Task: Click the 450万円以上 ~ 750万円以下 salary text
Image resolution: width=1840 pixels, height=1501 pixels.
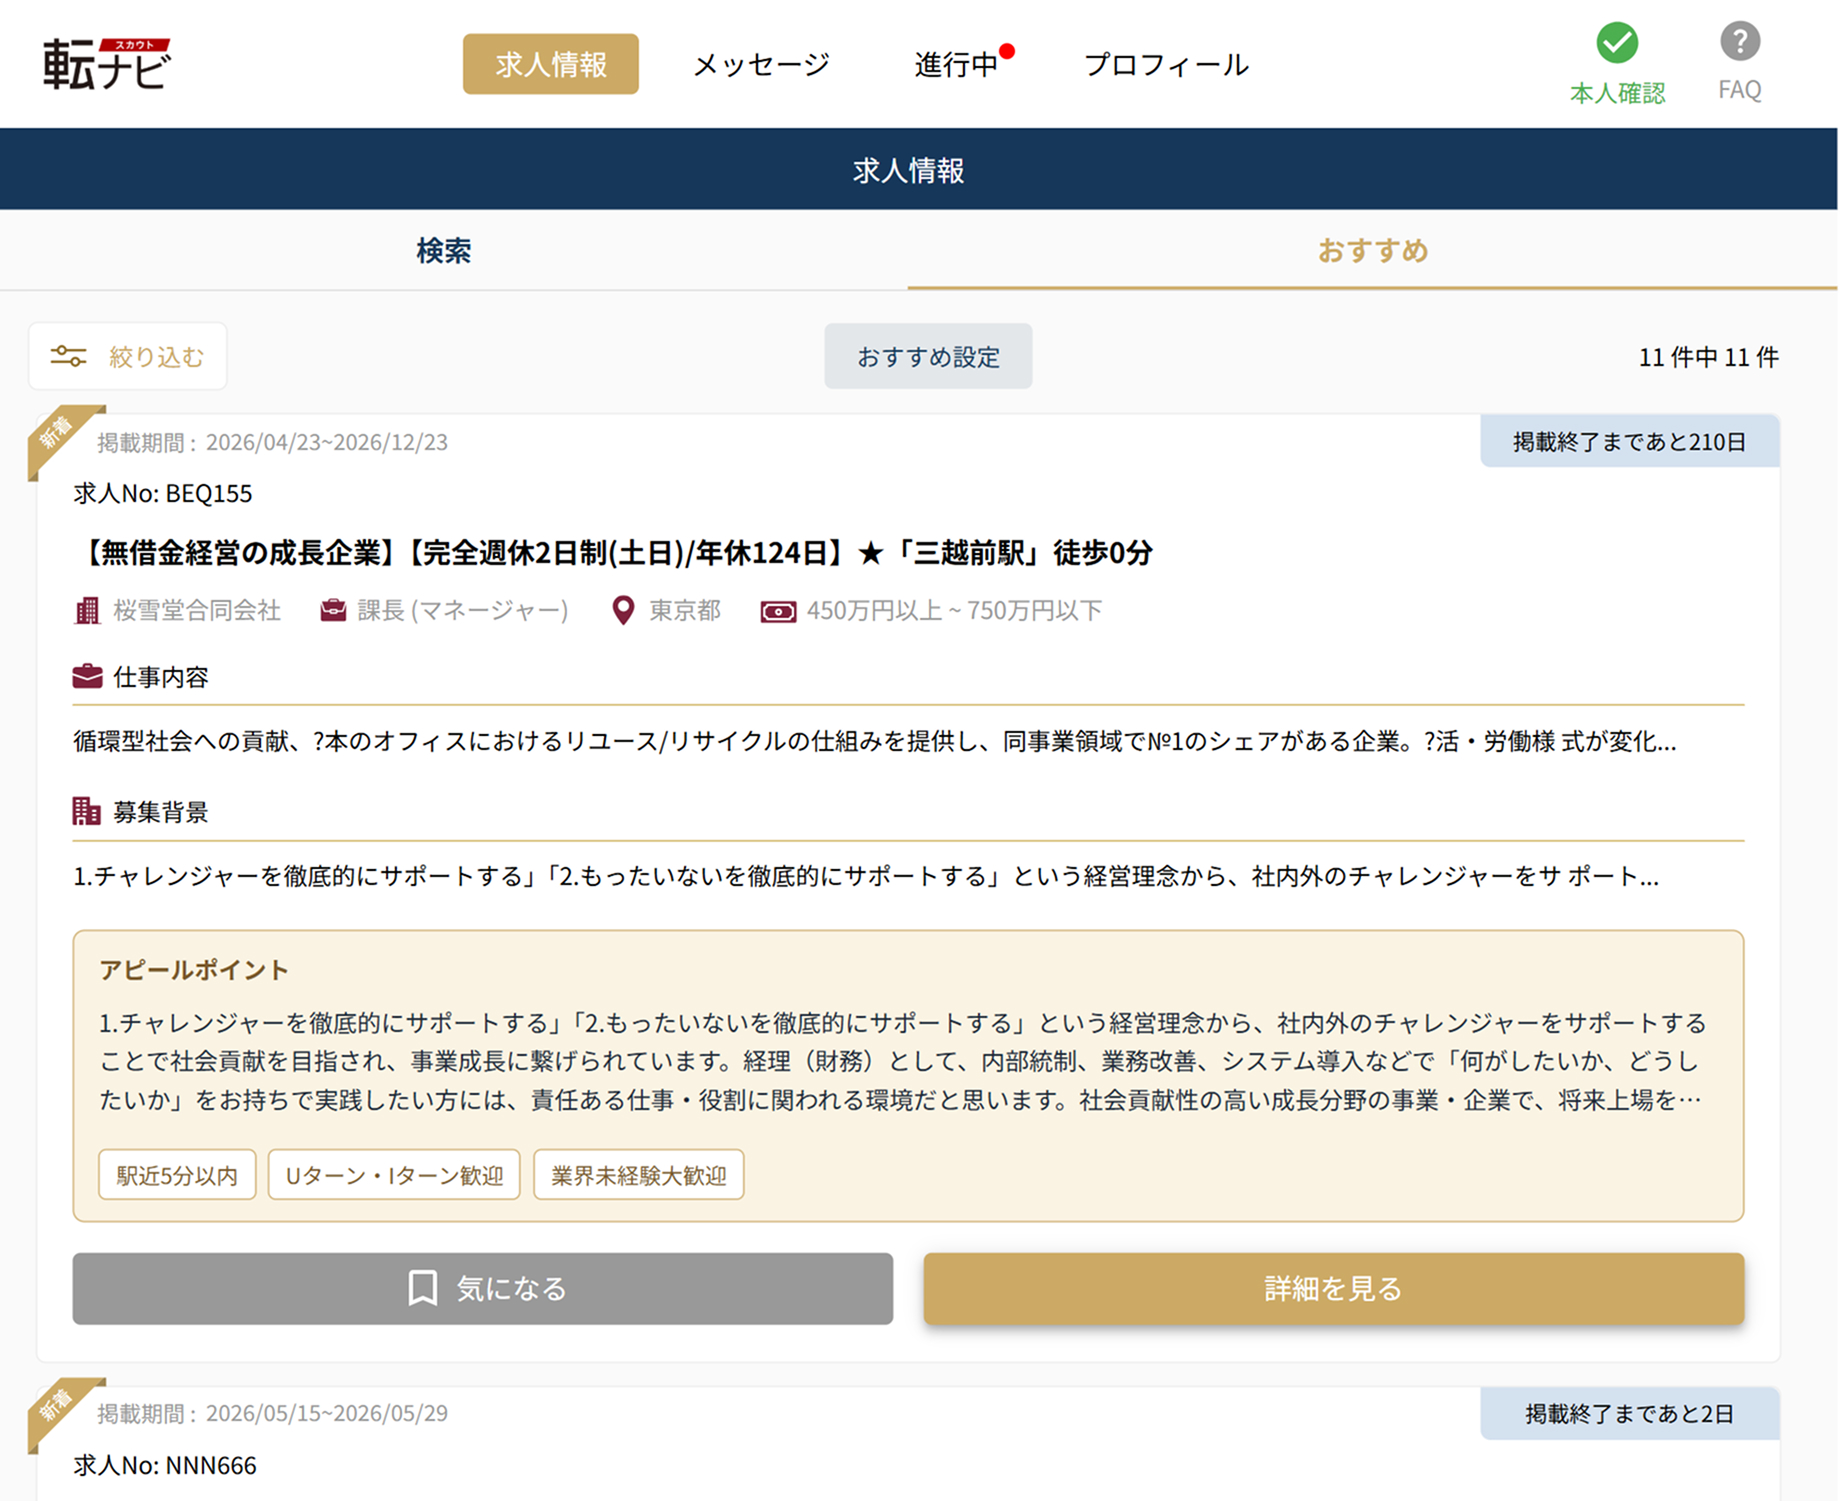Action: (954, 610)
